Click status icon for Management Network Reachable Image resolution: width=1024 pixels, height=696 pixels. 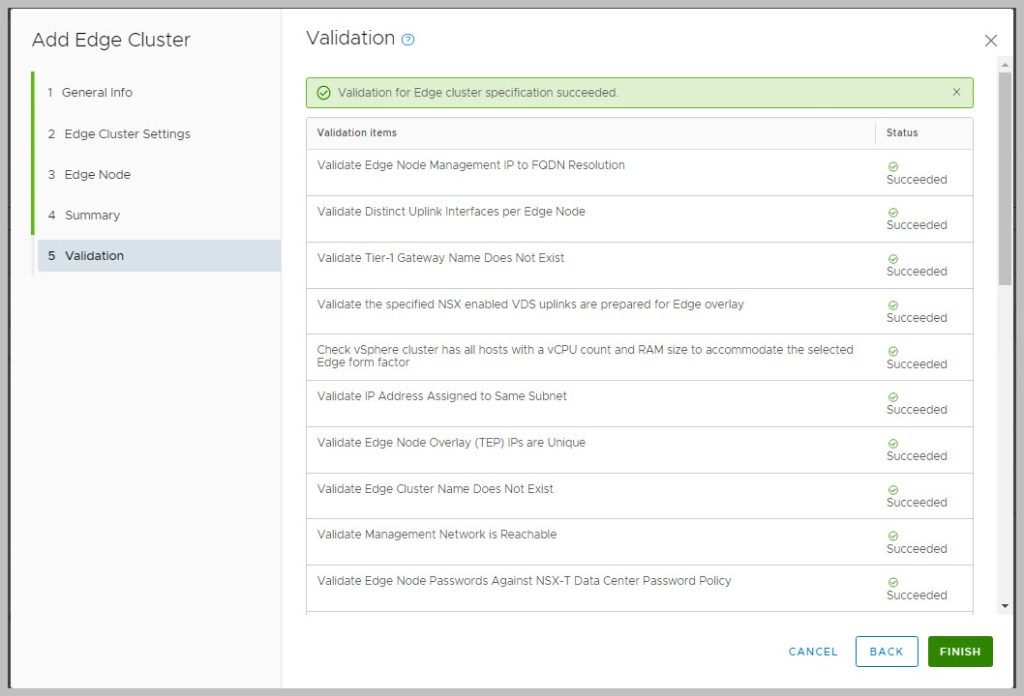[893, 536]
